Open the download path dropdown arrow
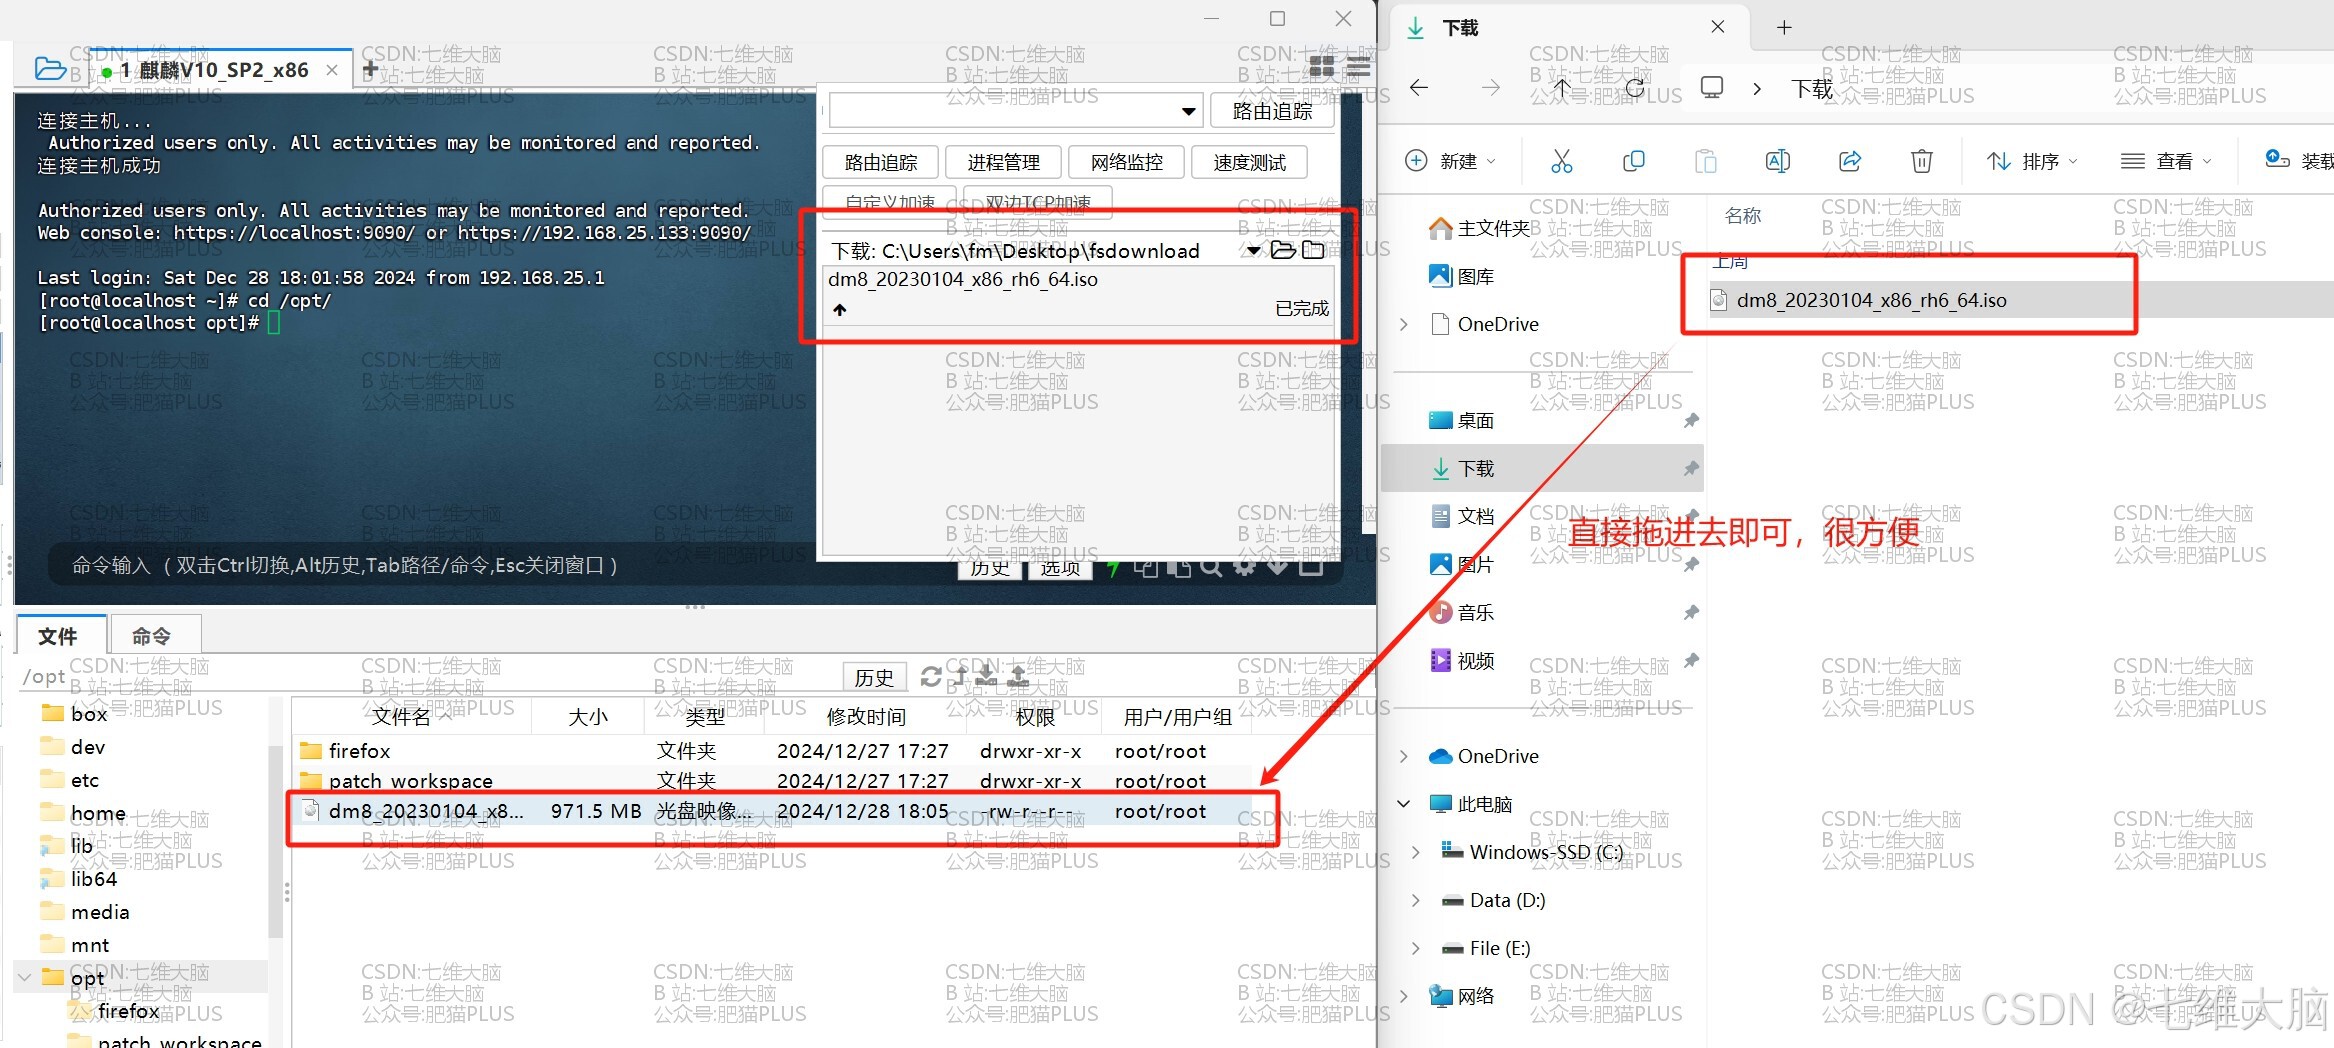 coord(1254,250)
